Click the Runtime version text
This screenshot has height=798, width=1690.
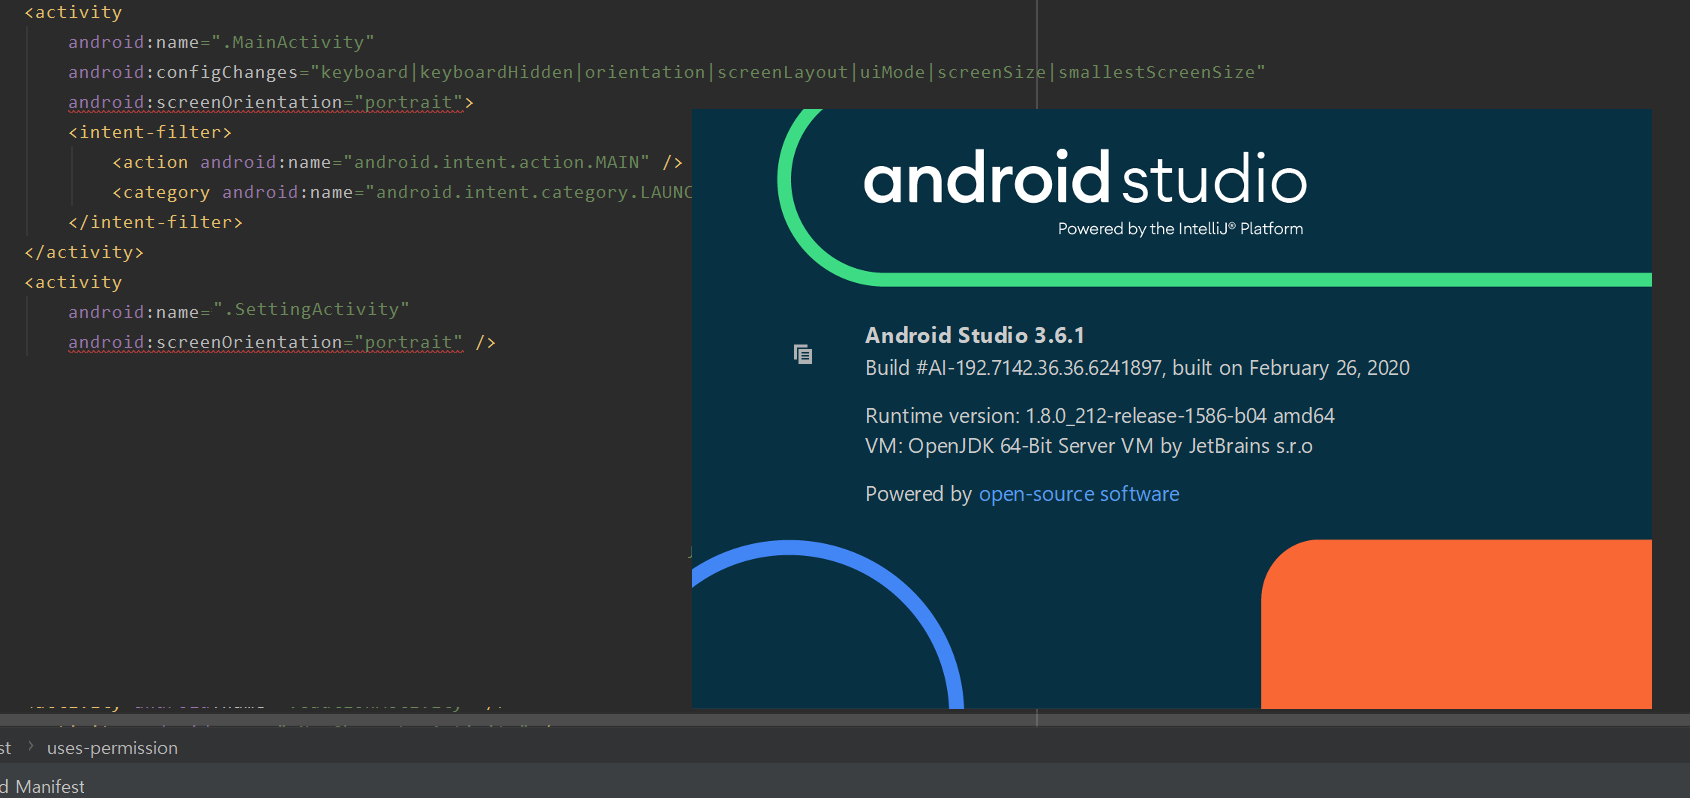coord(1099,416)
